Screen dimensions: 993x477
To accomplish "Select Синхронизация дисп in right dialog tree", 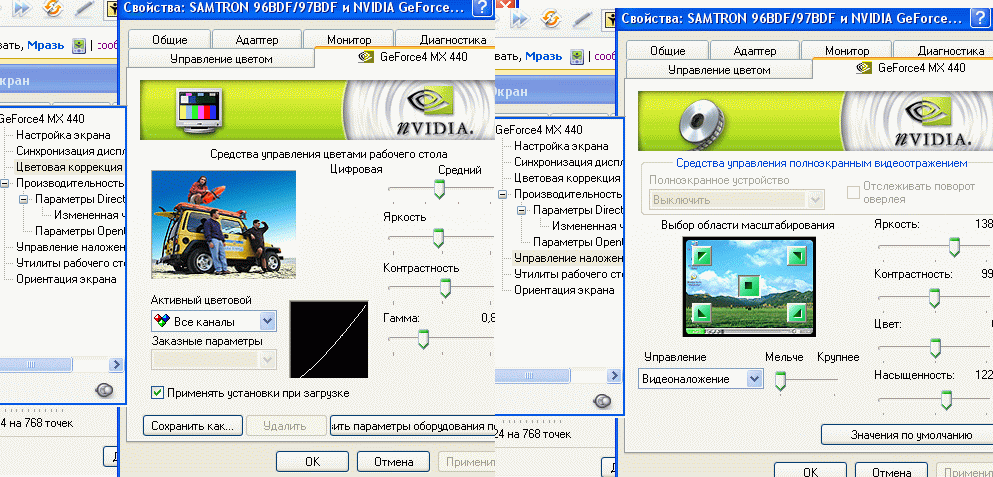I will (568, 162).
